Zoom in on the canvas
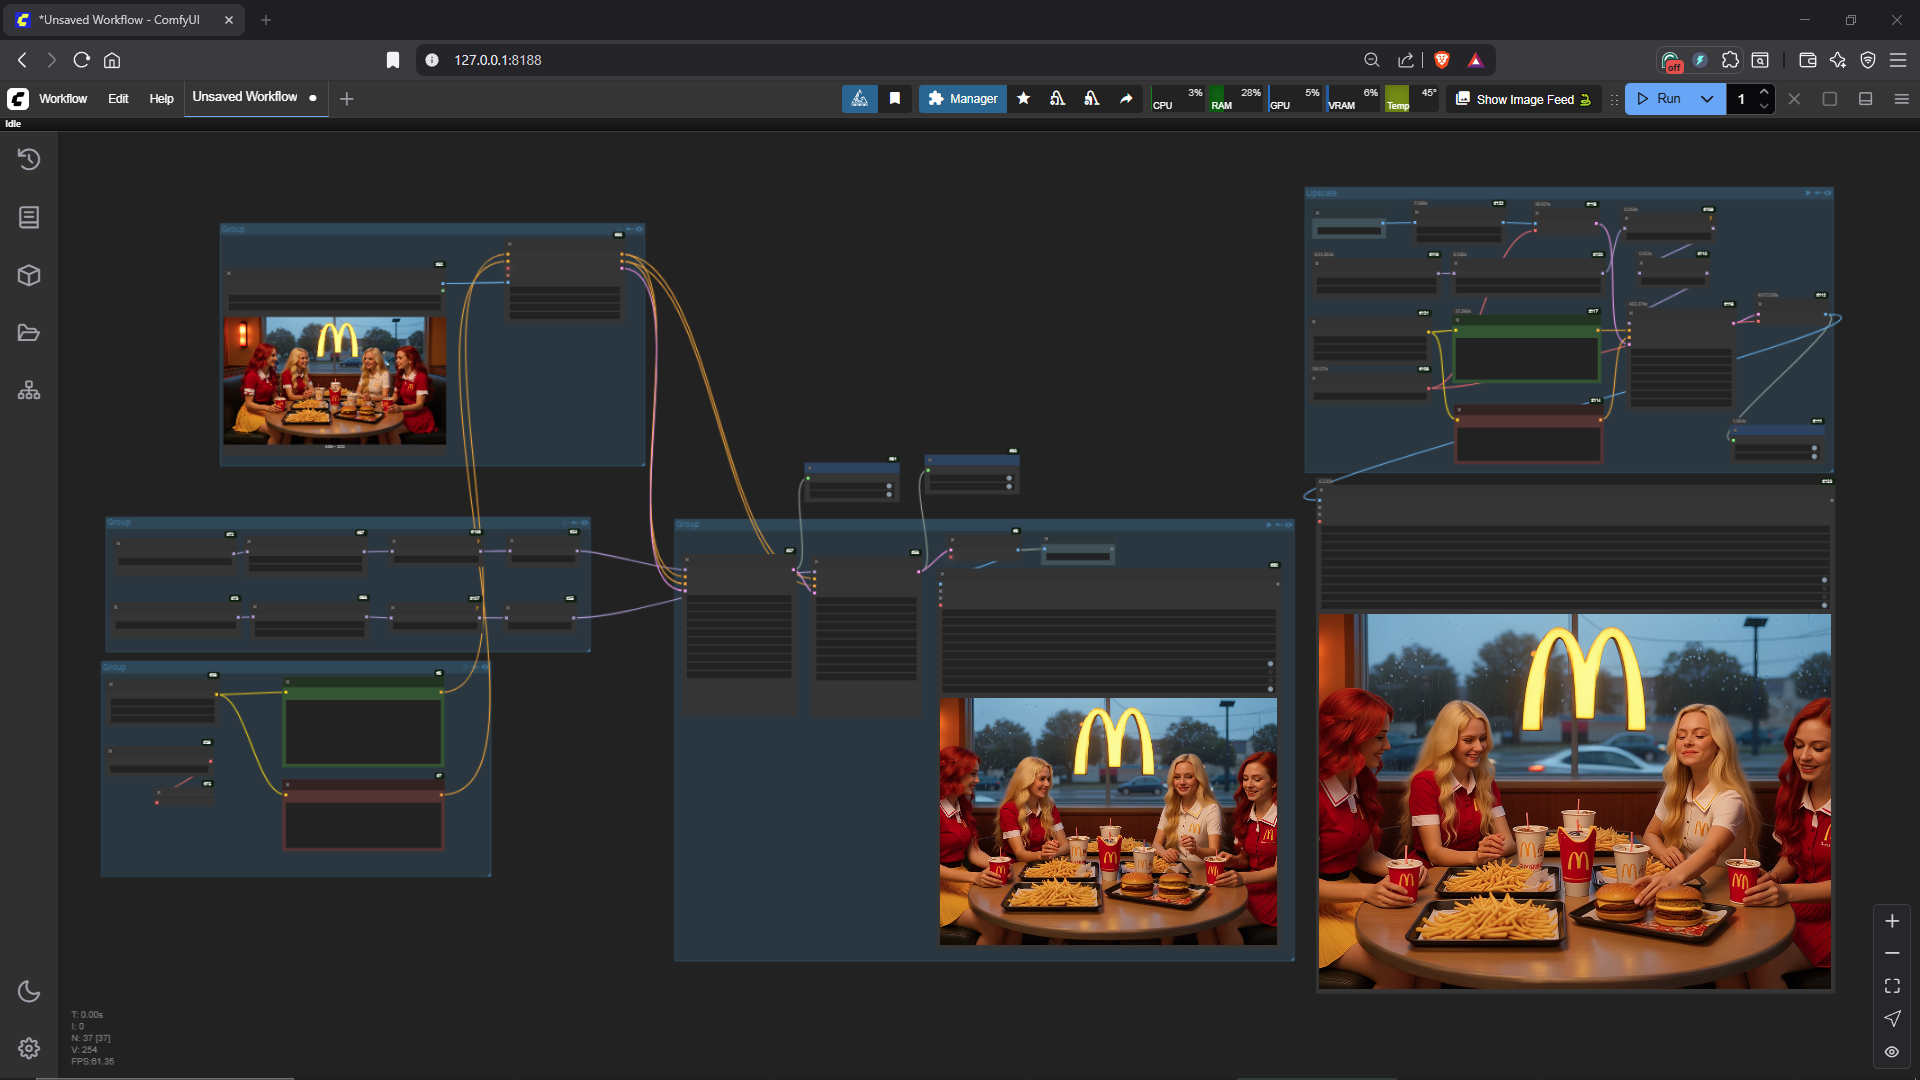Image resolution: width=1920 pixels, height=1080 pixels. point(1892,921)
